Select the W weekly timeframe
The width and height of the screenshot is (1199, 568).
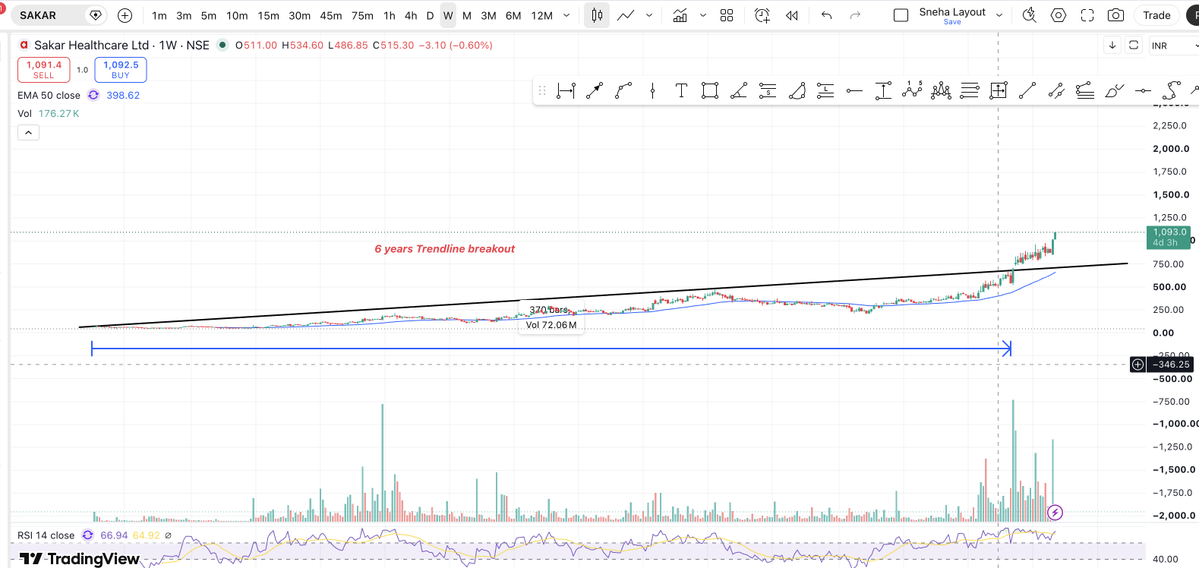448,15
